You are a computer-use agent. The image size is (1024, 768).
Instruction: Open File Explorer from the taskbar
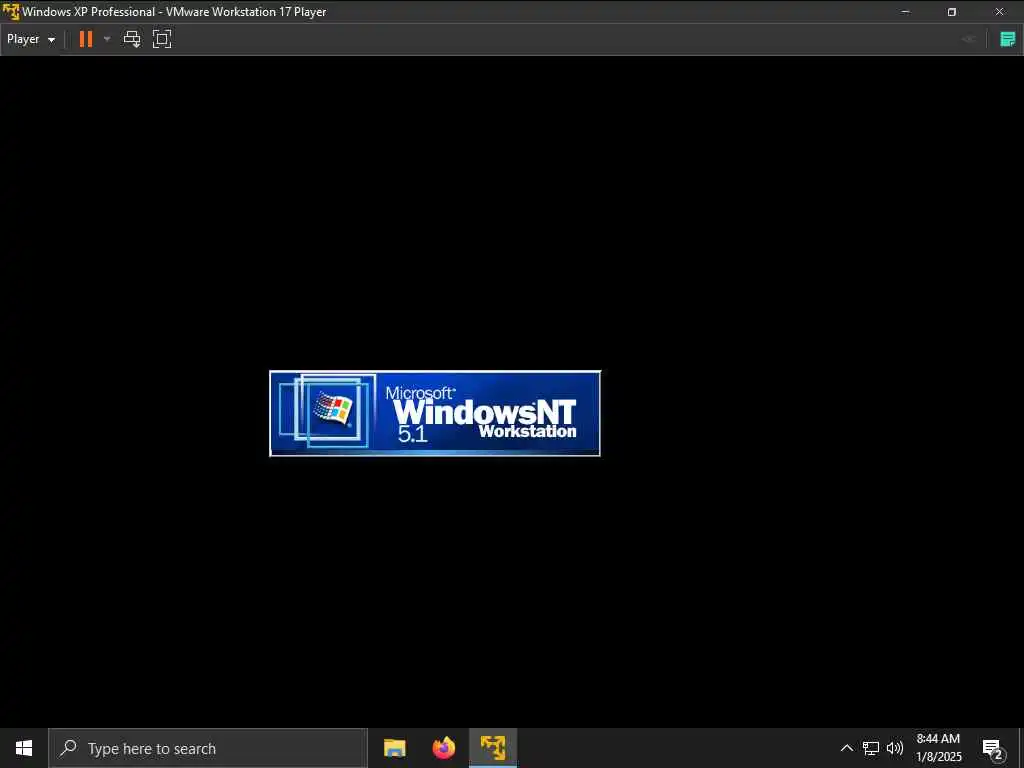pos(394,748)
